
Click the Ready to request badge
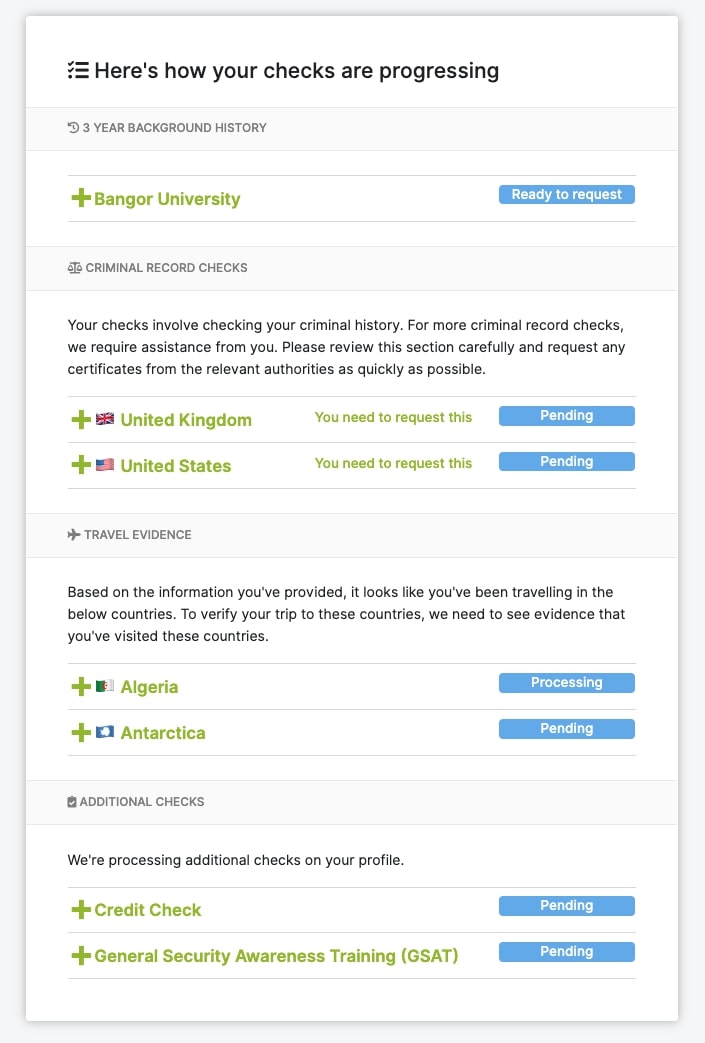coord(567,194)
